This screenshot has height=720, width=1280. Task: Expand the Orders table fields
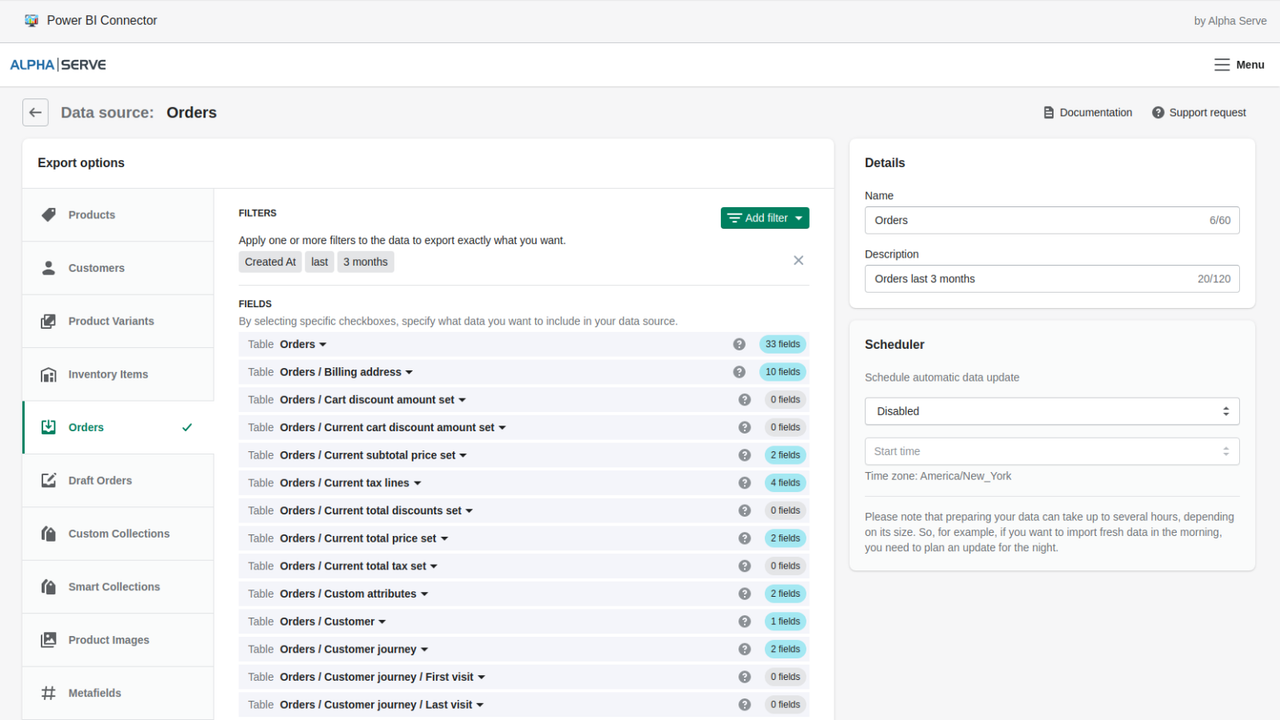(x=304, y=344)
